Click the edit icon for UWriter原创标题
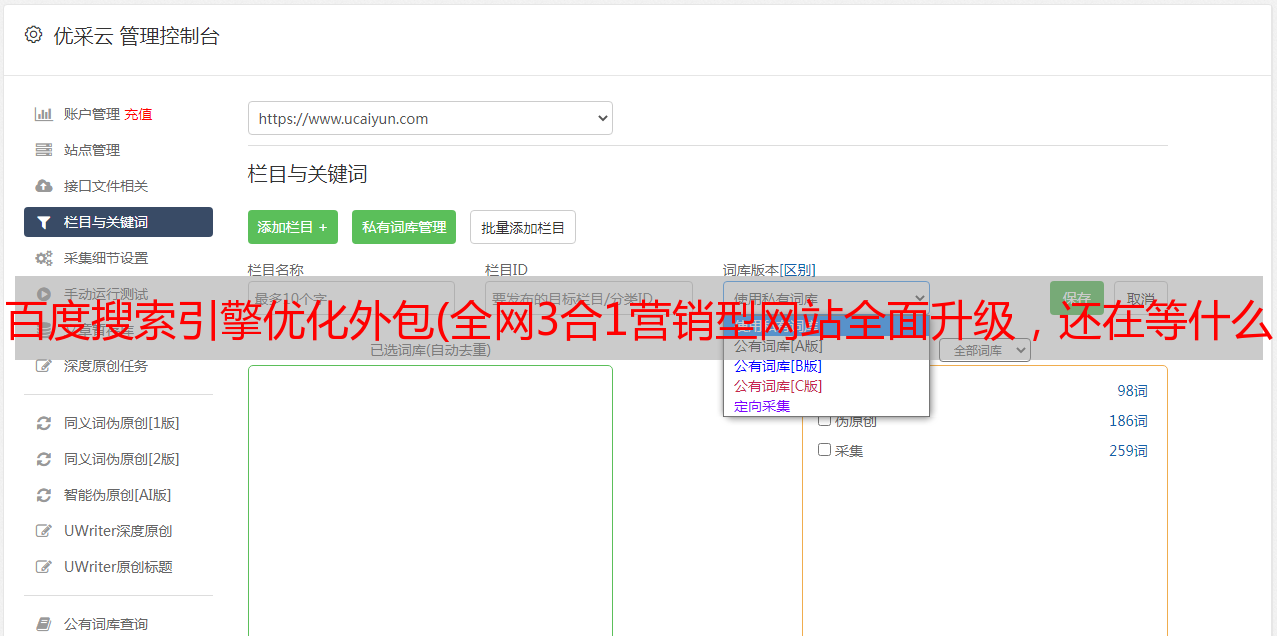Viewport: 1277px width, 636px height. tap(44, 567)
